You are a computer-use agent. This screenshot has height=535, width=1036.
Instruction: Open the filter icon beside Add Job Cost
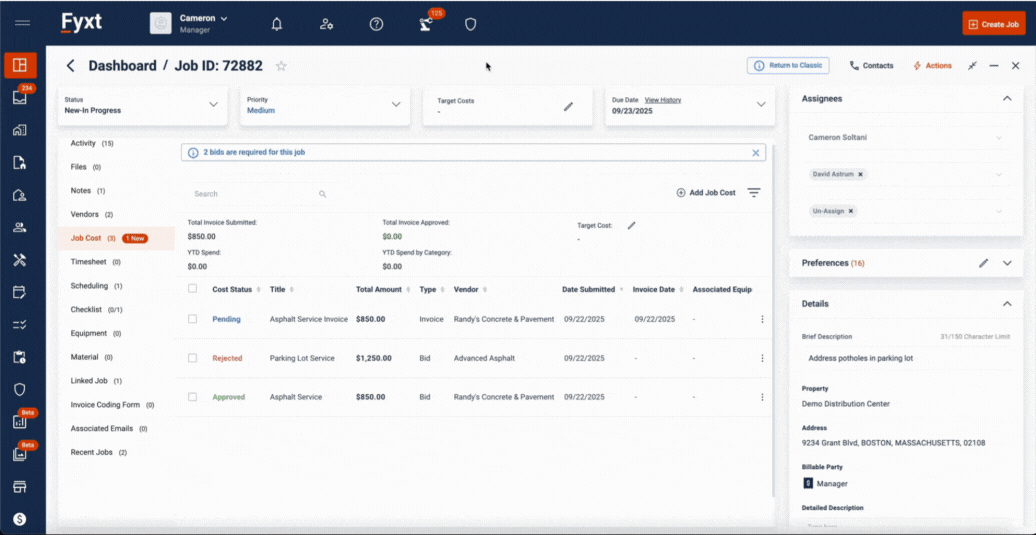coord(754,193)
